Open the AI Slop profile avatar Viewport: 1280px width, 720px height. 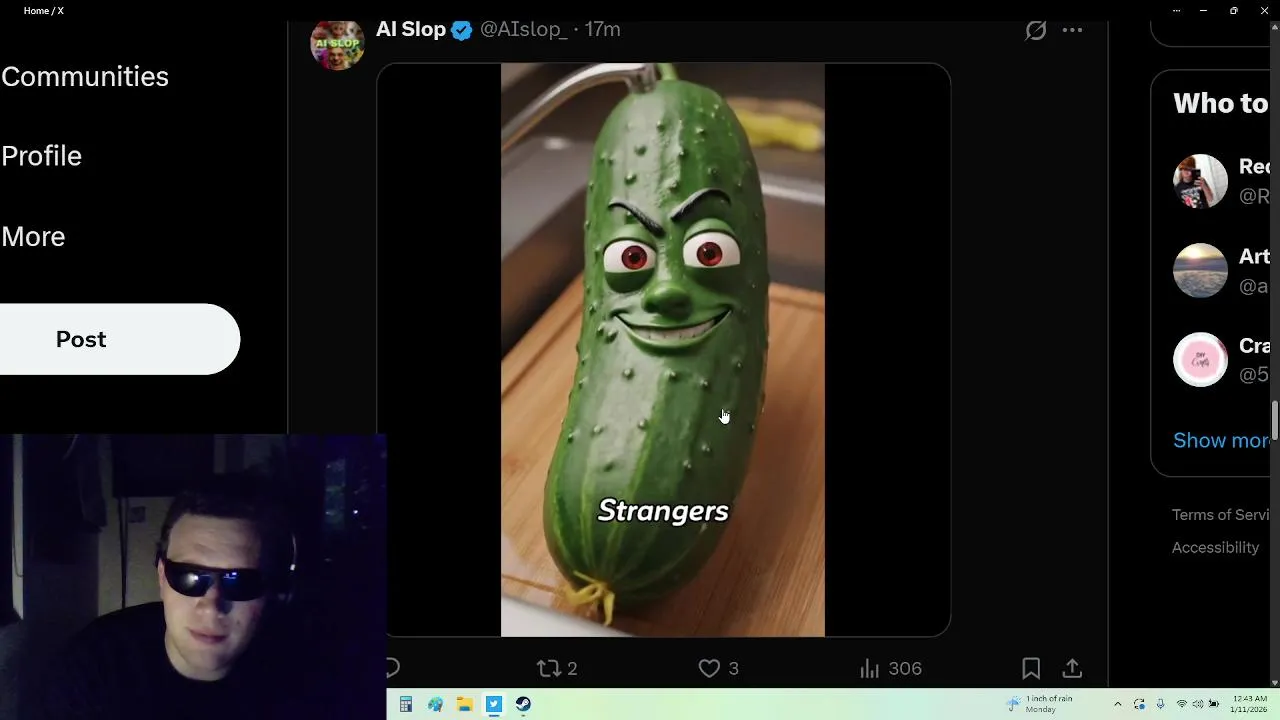337,44
